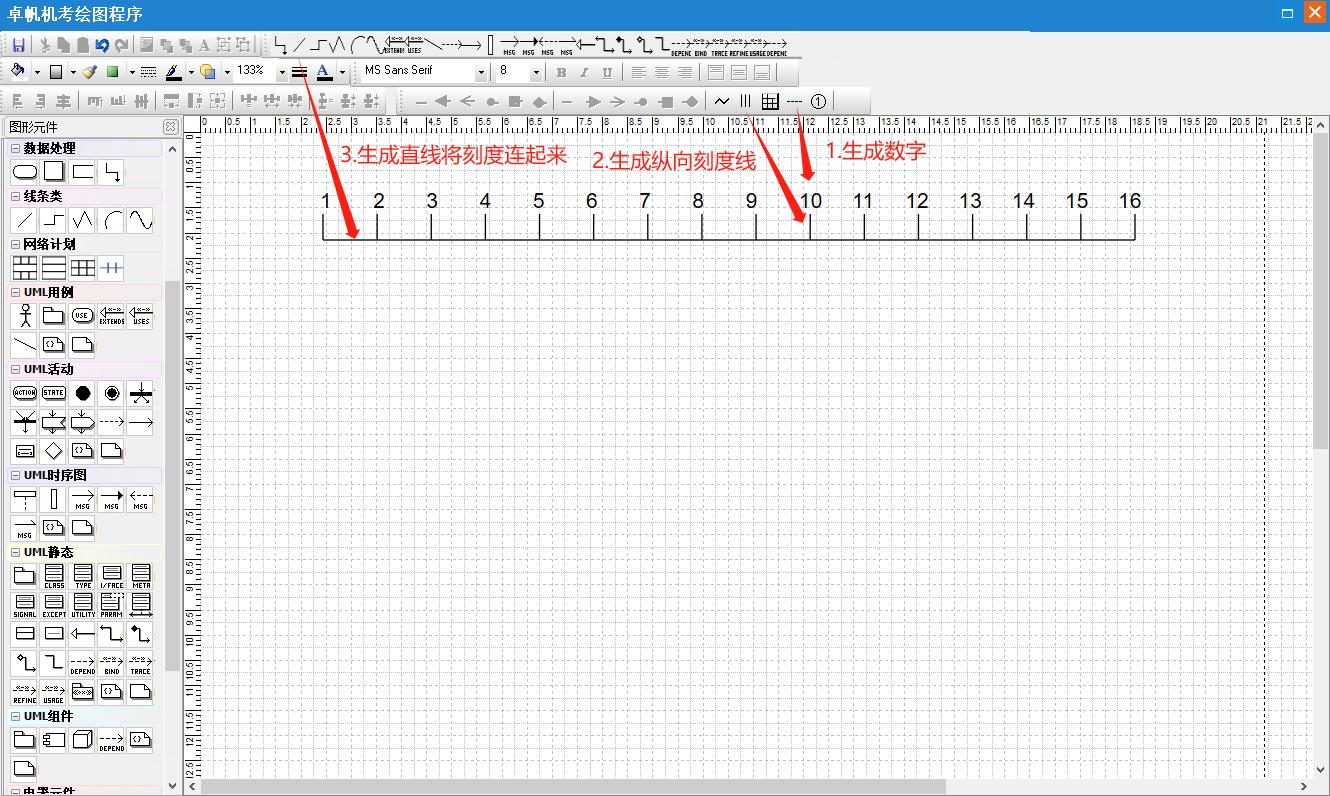Click the number 16 label on canvas

[1130, 201]
